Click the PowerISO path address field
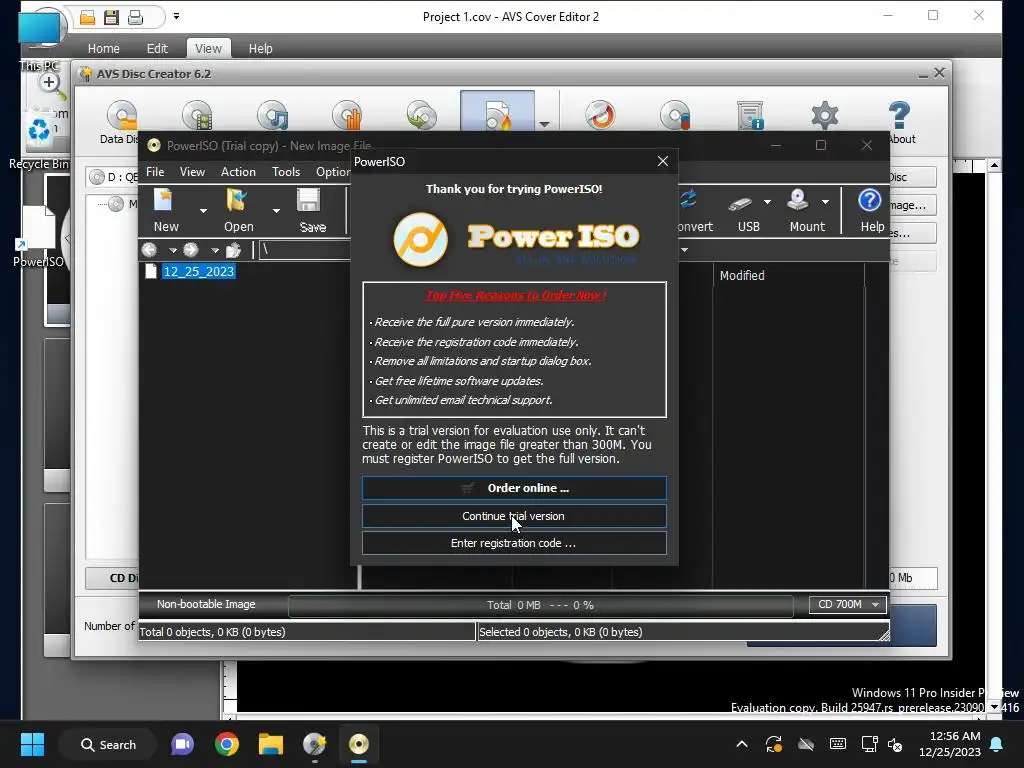Image resolution: width=1024 pixels, height=768 pixels. pos(305,250)
